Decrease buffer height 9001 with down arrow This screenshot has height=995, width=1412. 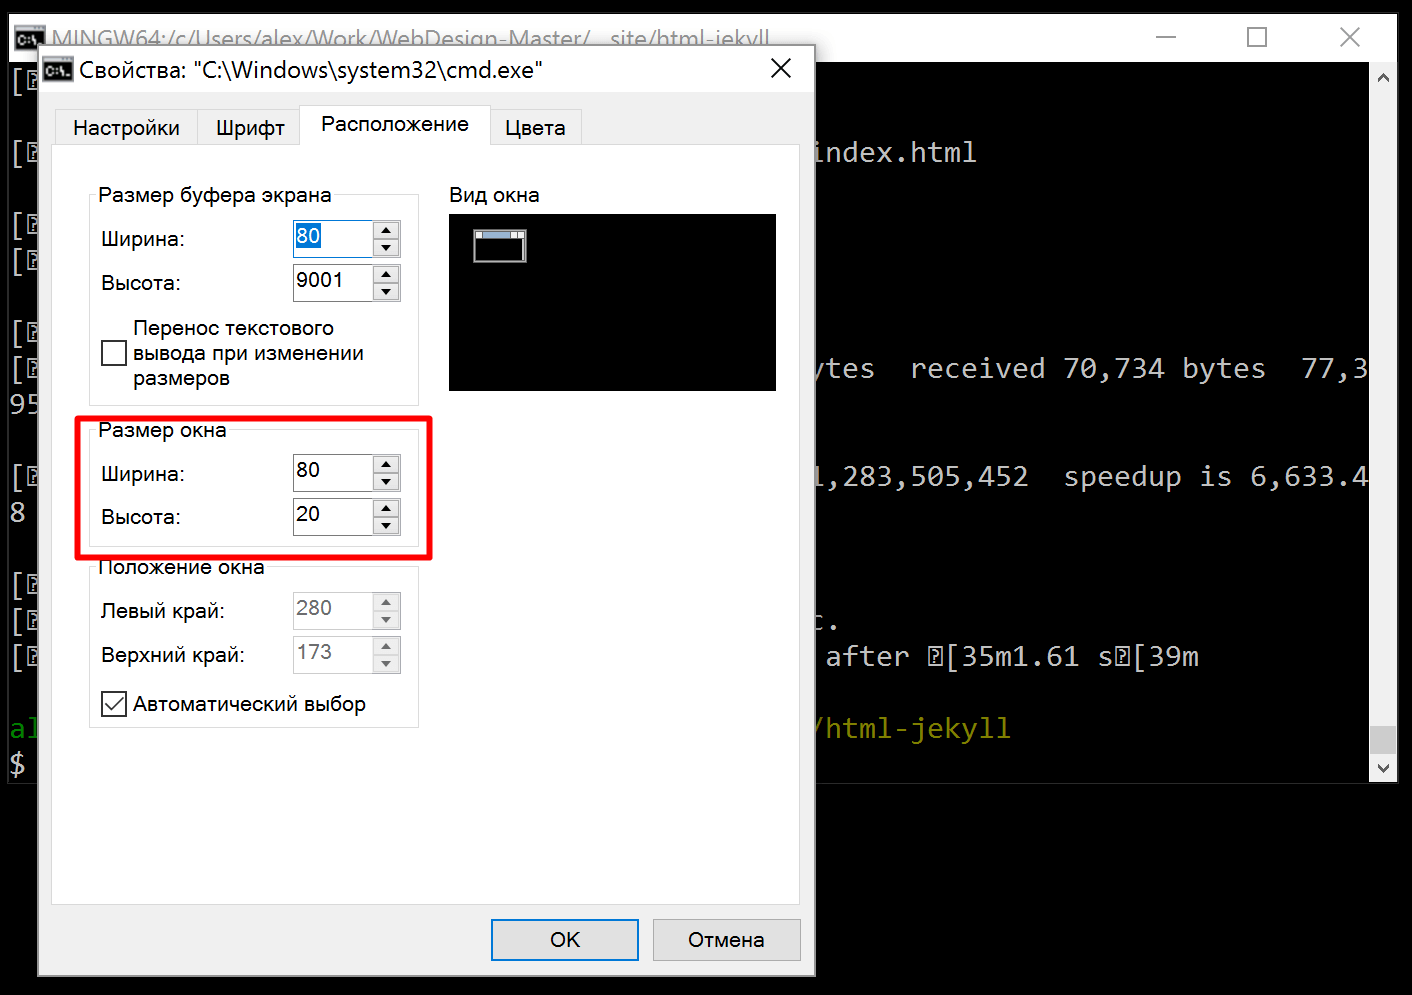coord(386,292)
